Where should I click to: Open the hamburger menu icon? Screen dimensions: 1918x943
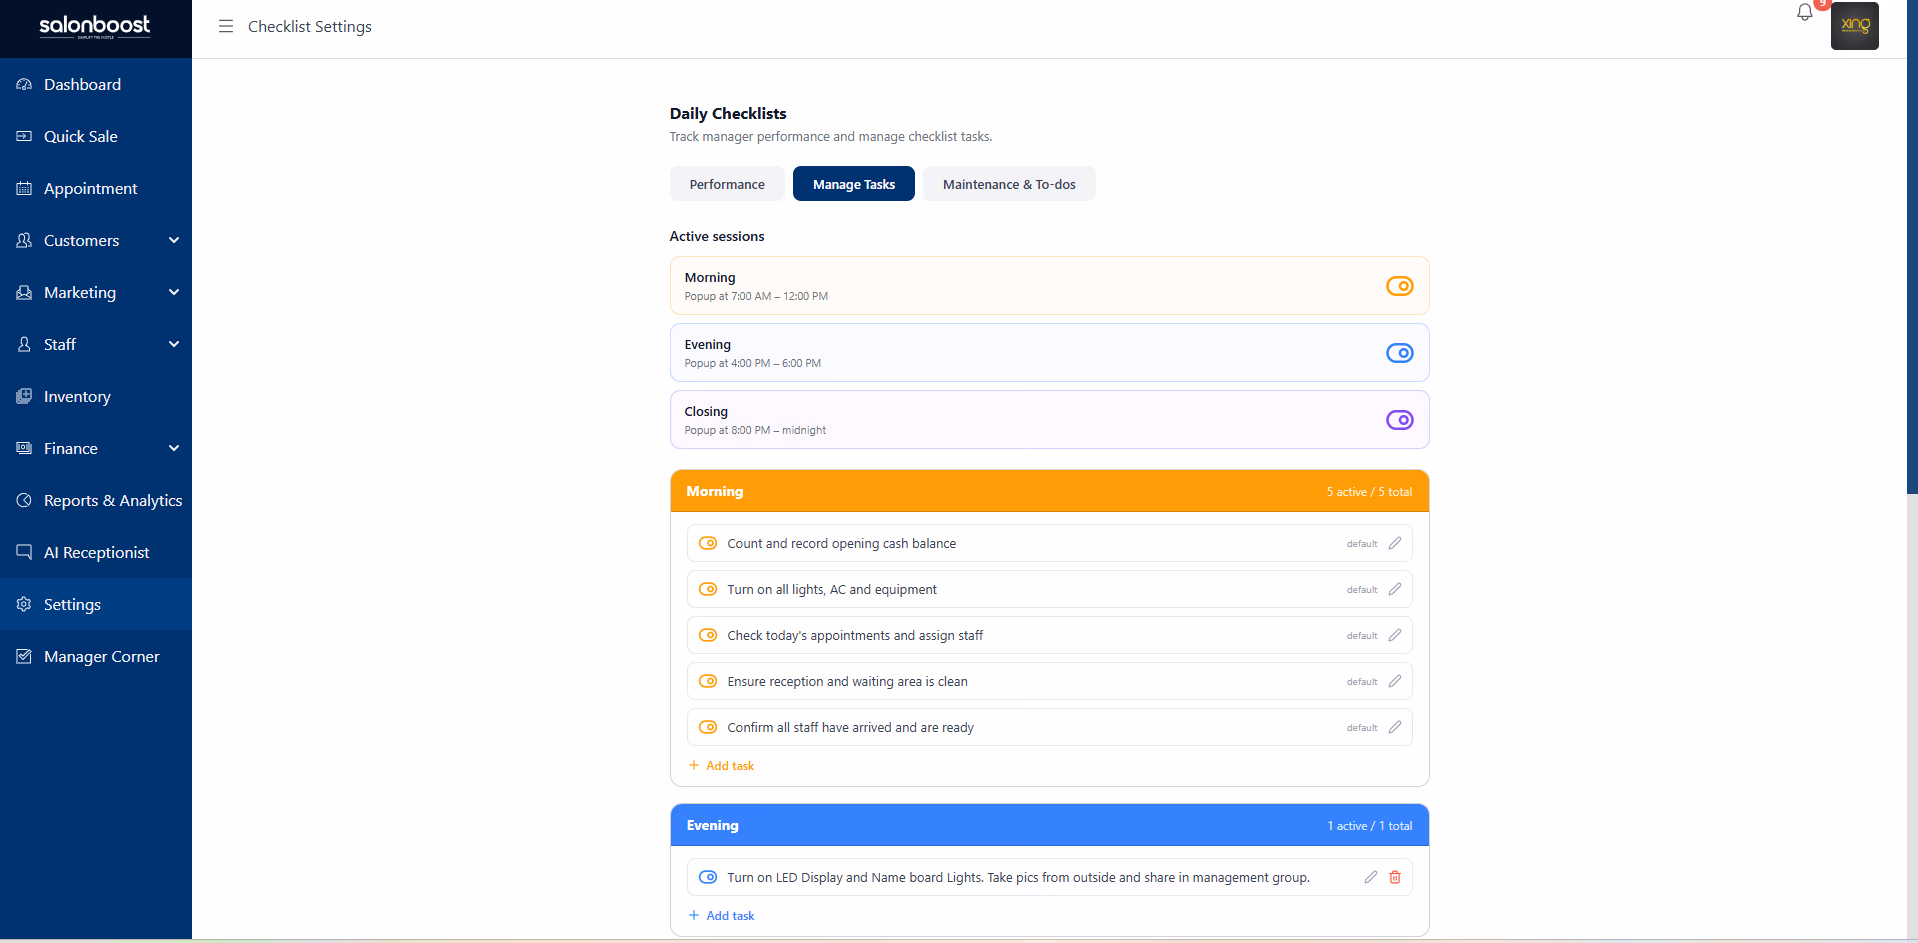(226, 26)
